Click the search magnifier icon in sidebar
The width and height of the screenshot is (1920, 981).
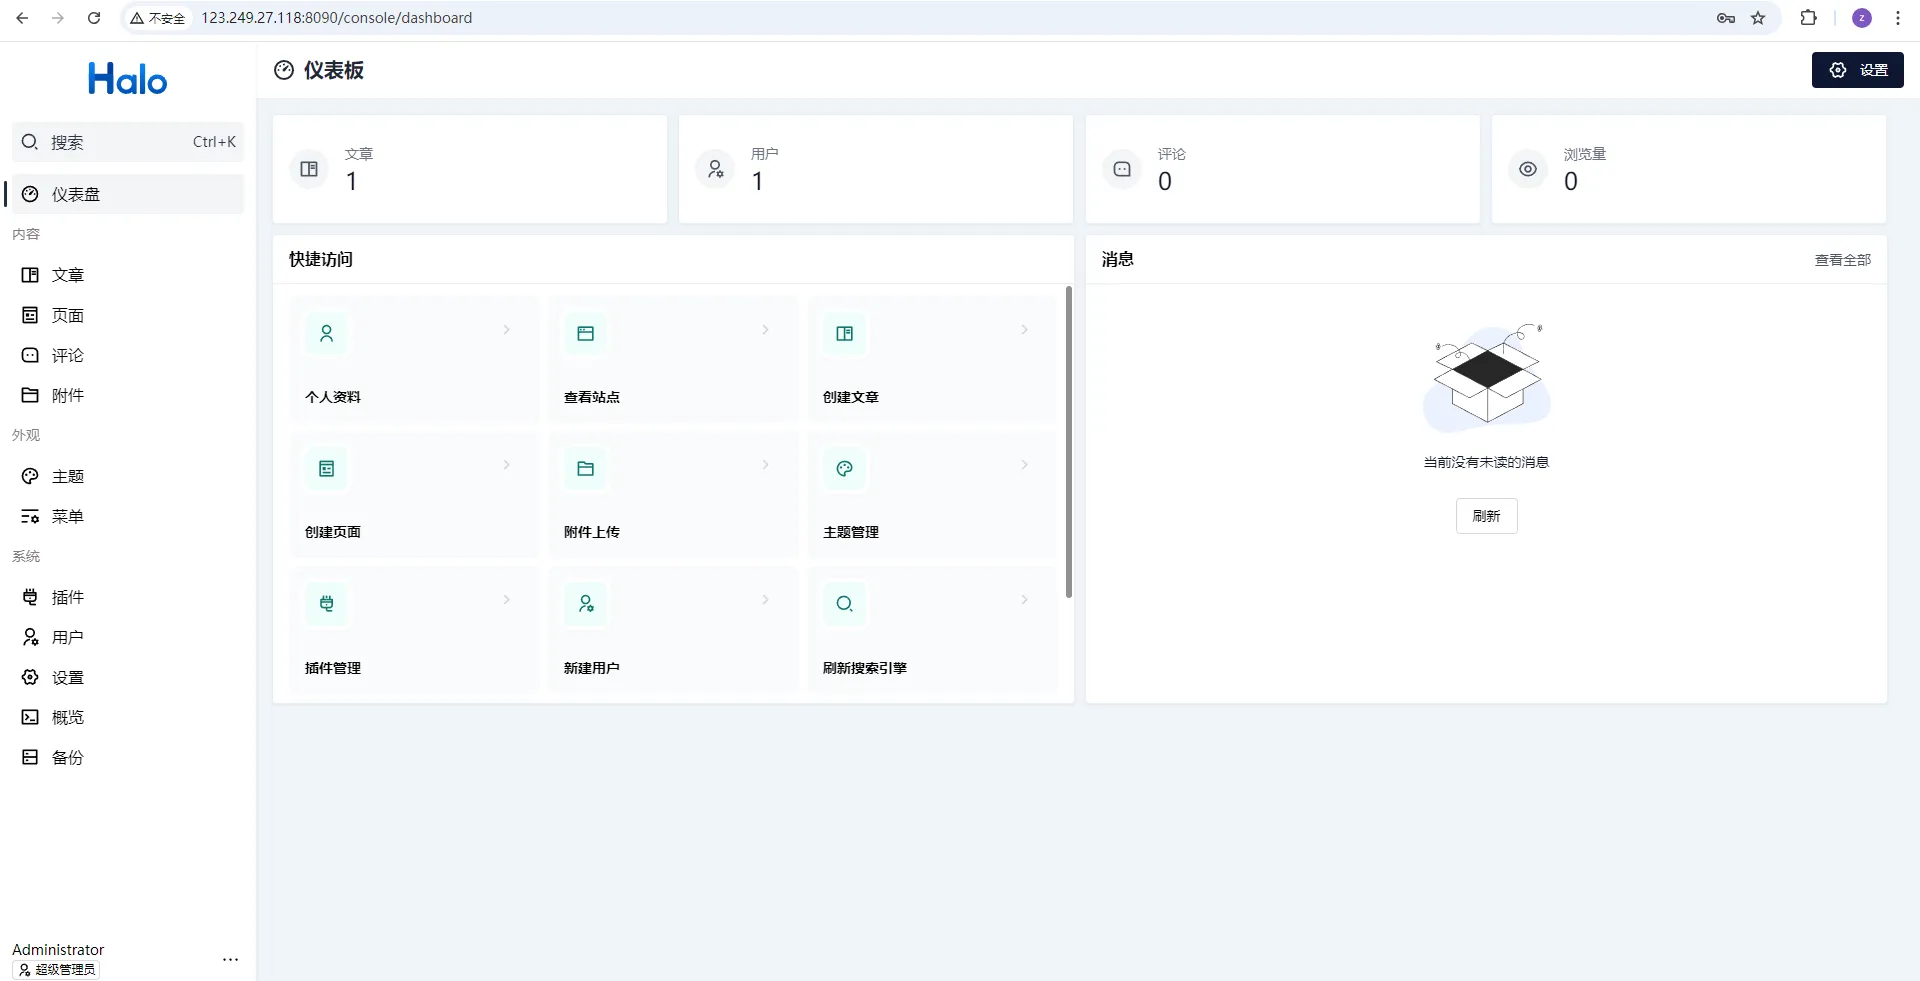pos(30,142)
